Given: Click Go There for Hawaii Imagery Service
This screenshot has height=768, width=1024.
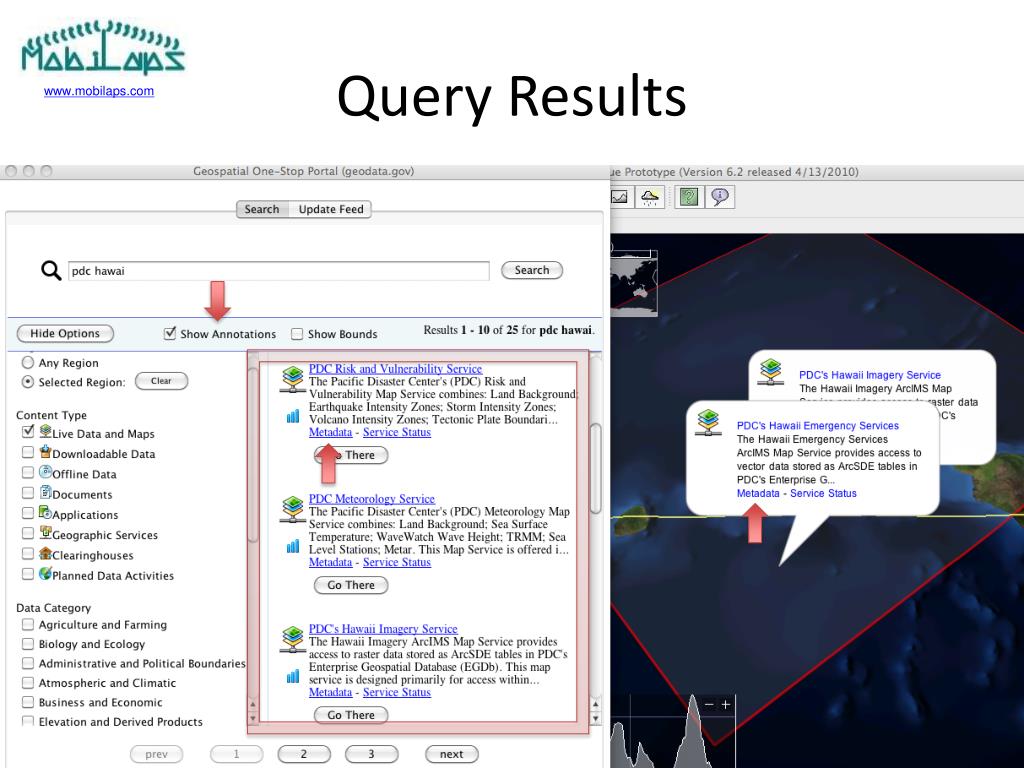Looking at the screenshot, I should pyautogui.click(x=351, y=715).
